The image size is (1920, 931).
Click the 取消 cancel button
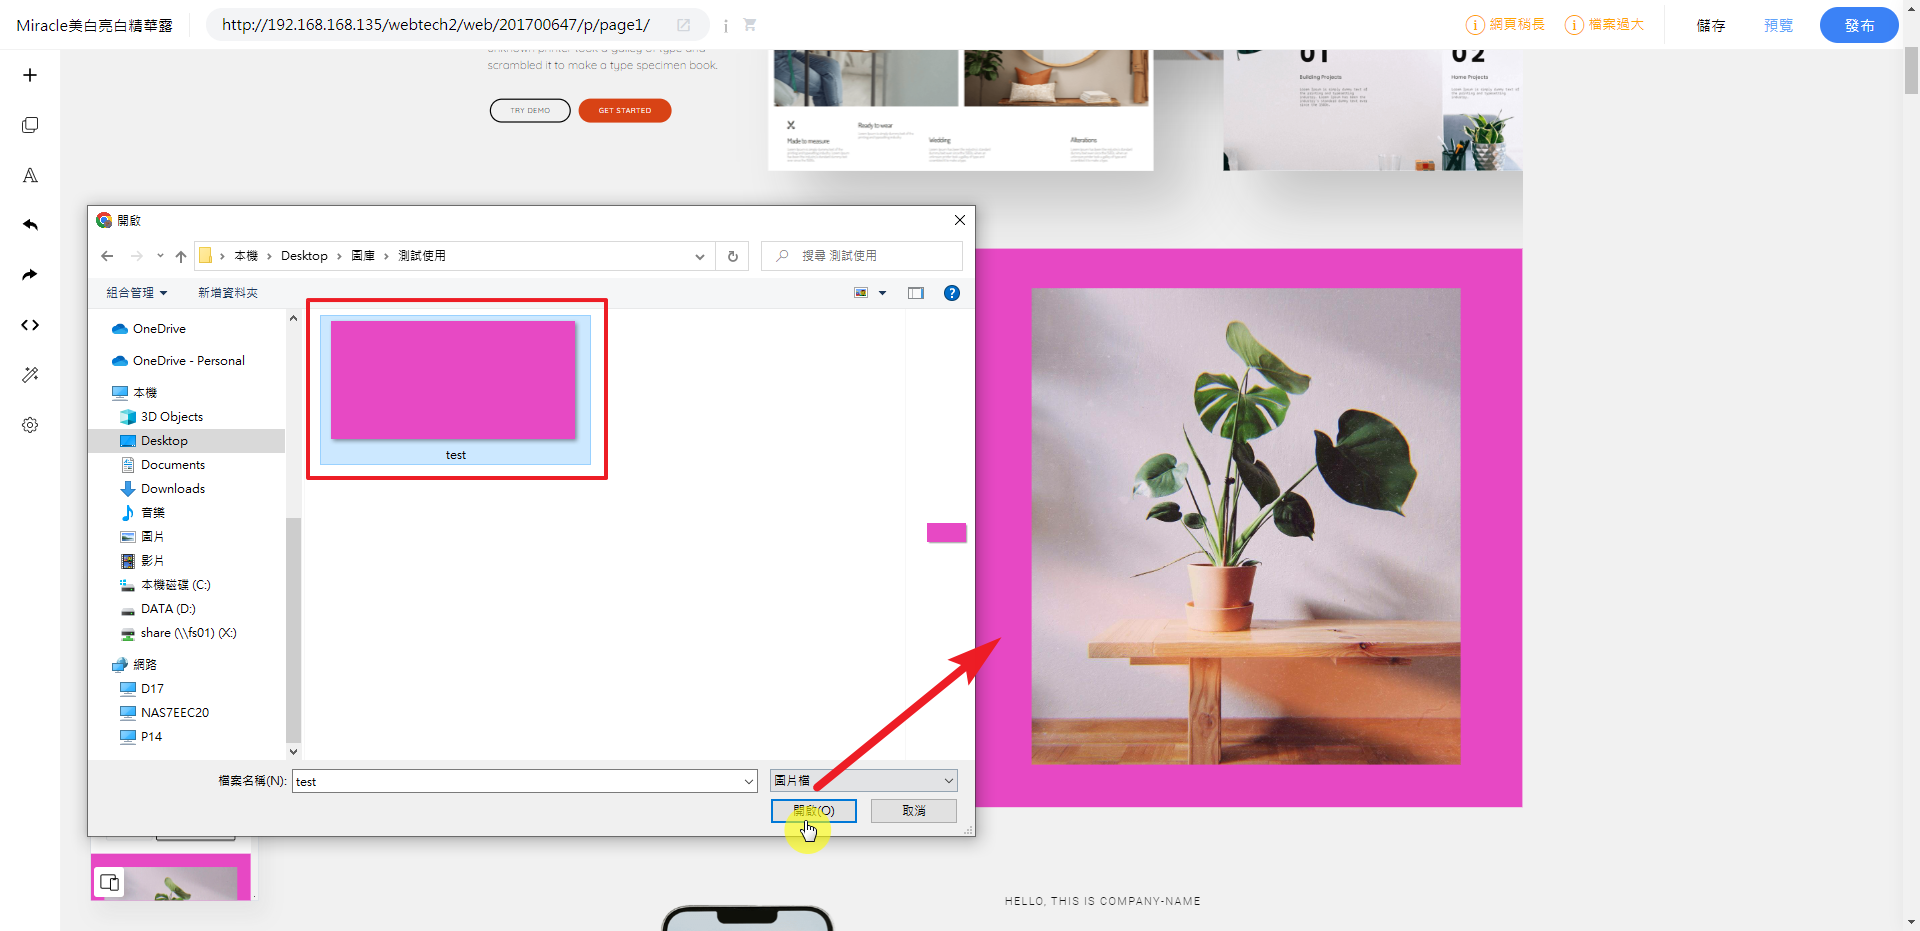pyautogui.click(x=913, y=811)
